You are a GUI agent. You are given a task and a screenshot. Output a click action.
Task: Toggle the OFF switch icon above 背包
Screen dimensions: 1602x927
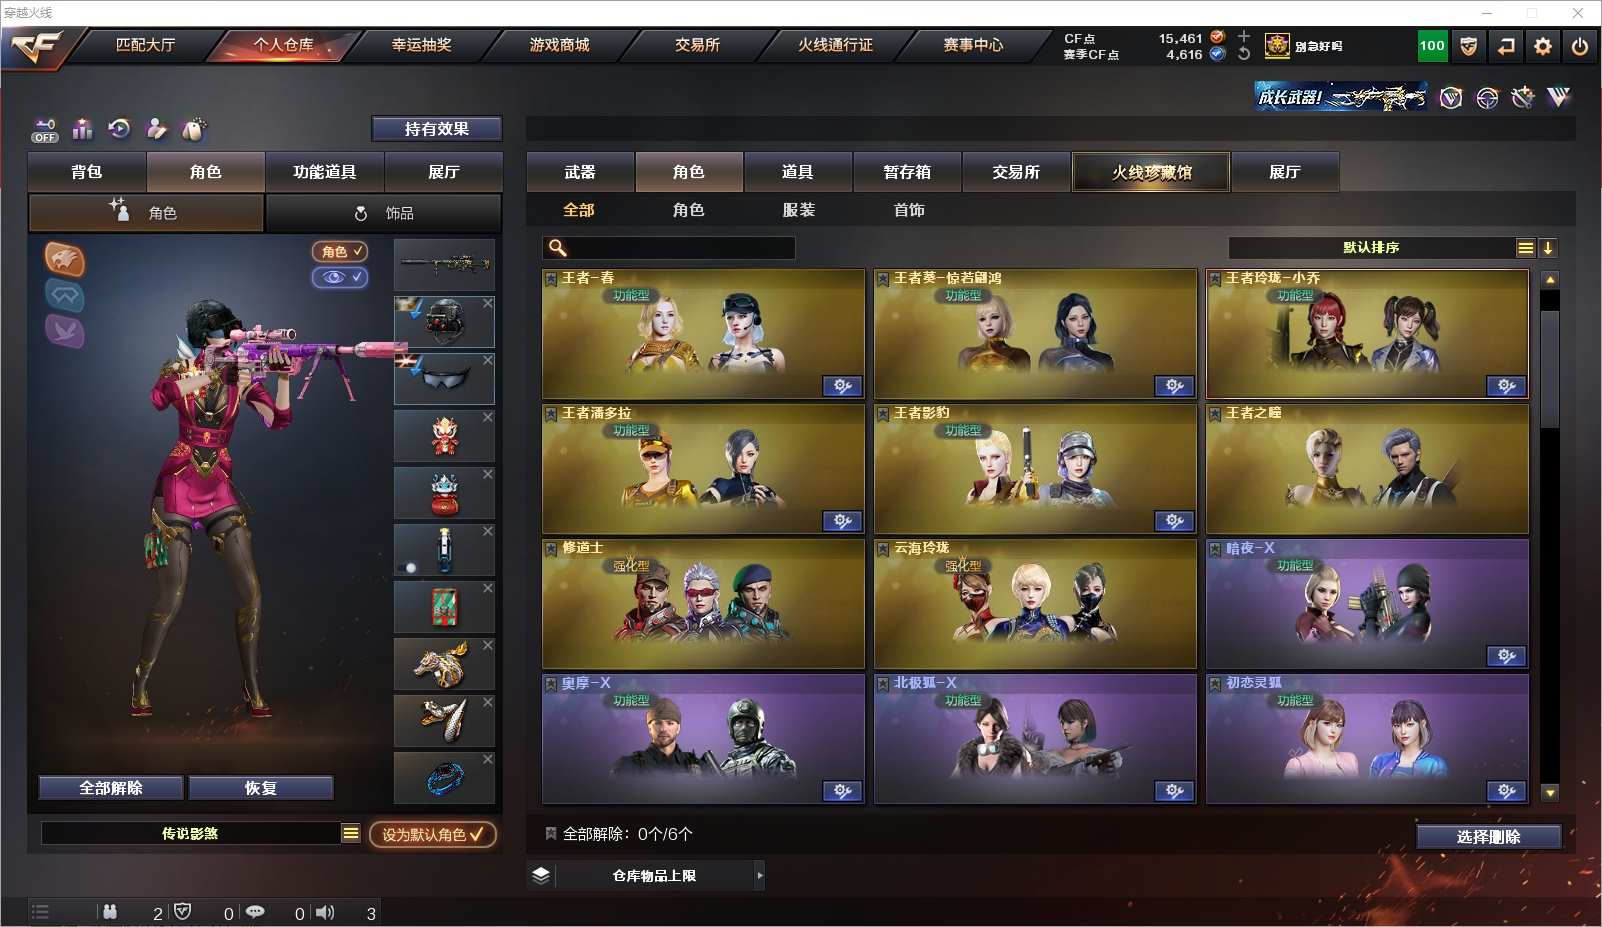pyautogui.click(x=45, y=131)
